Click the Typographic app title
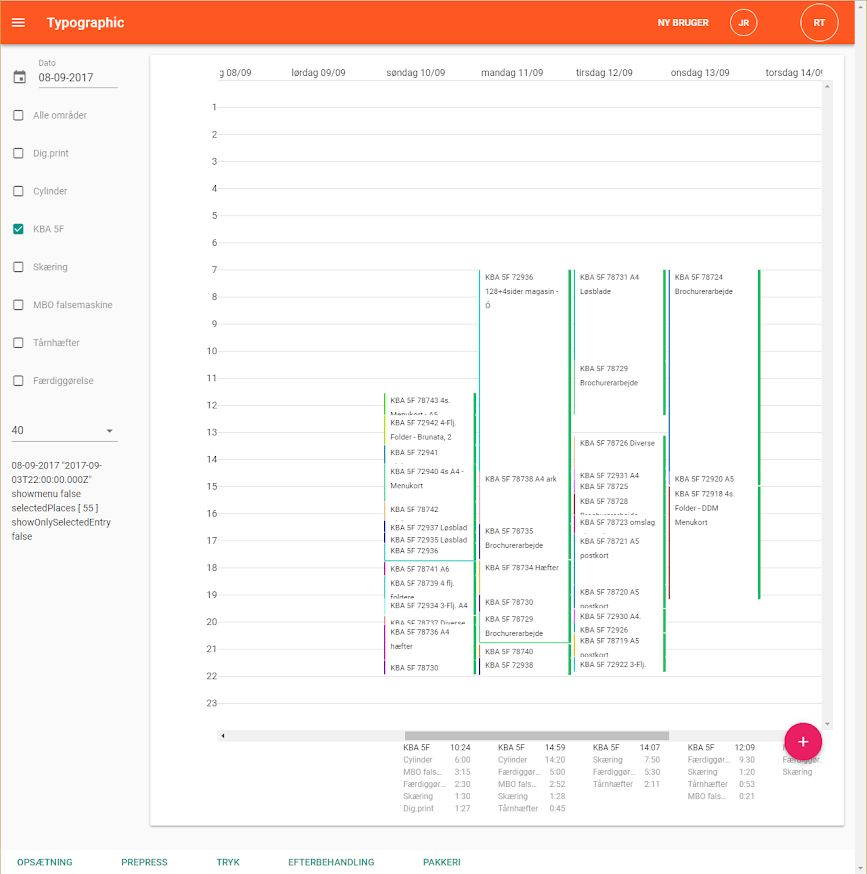The image size is (867, 874). tap(85, 23)
